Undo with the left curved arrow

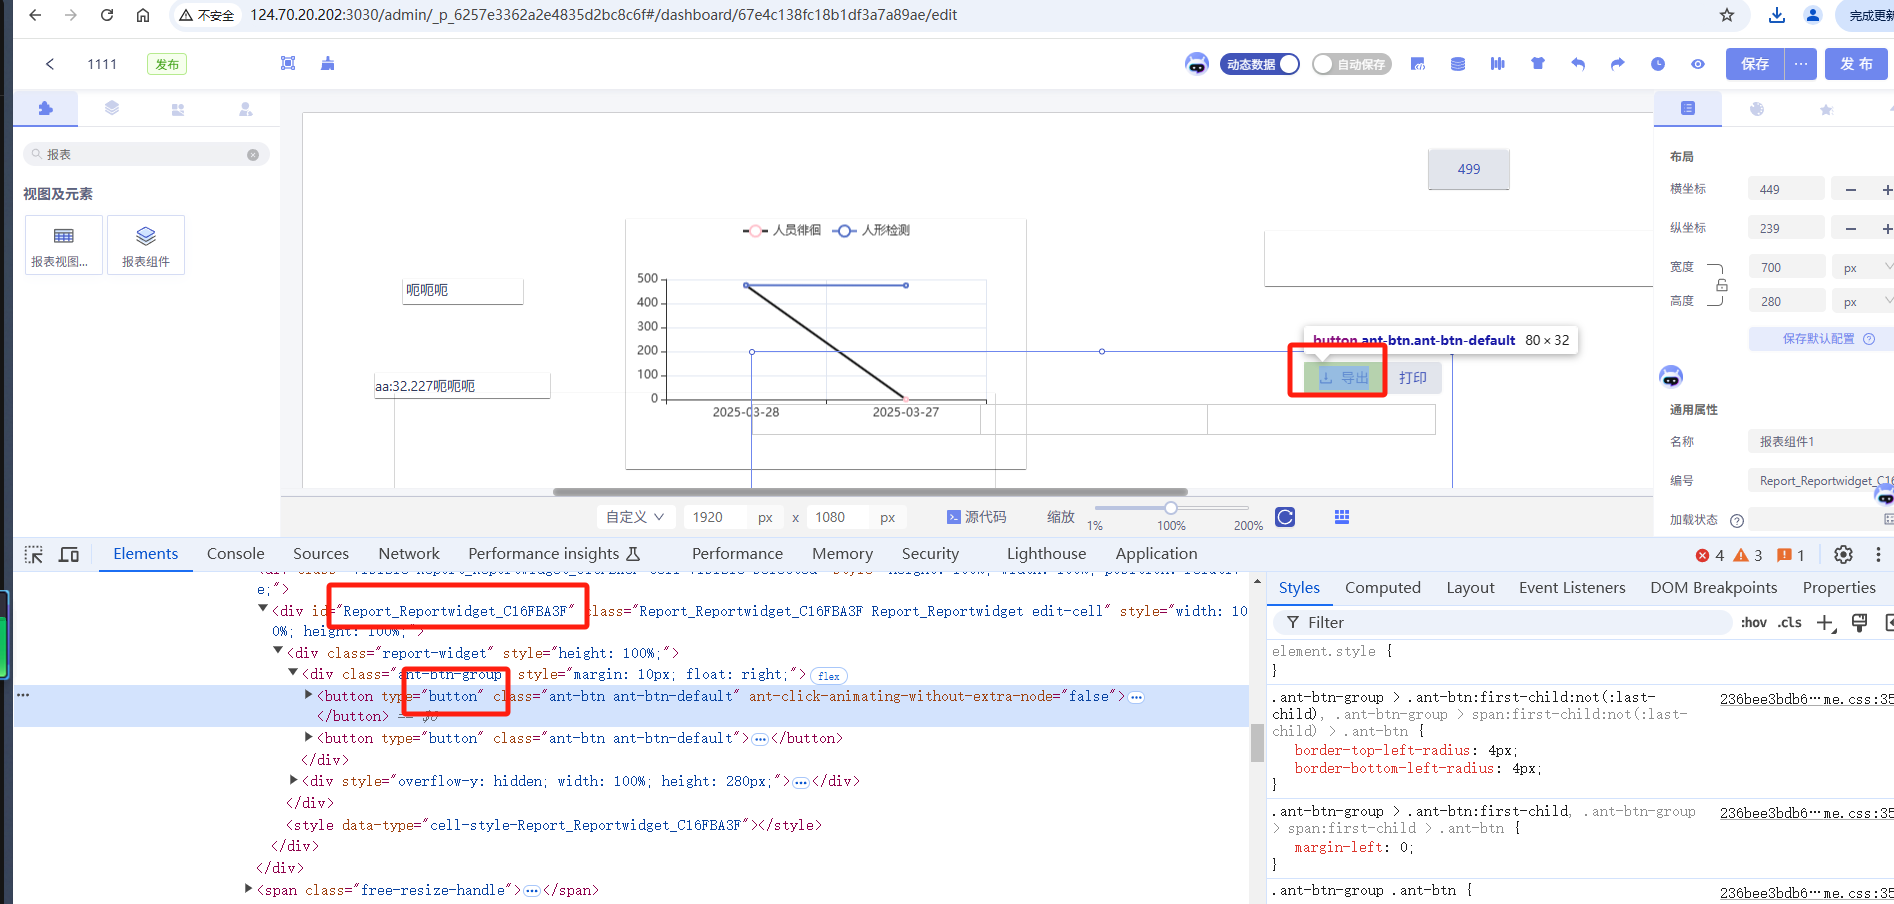pyautogui.click(x=1578, y=64)
